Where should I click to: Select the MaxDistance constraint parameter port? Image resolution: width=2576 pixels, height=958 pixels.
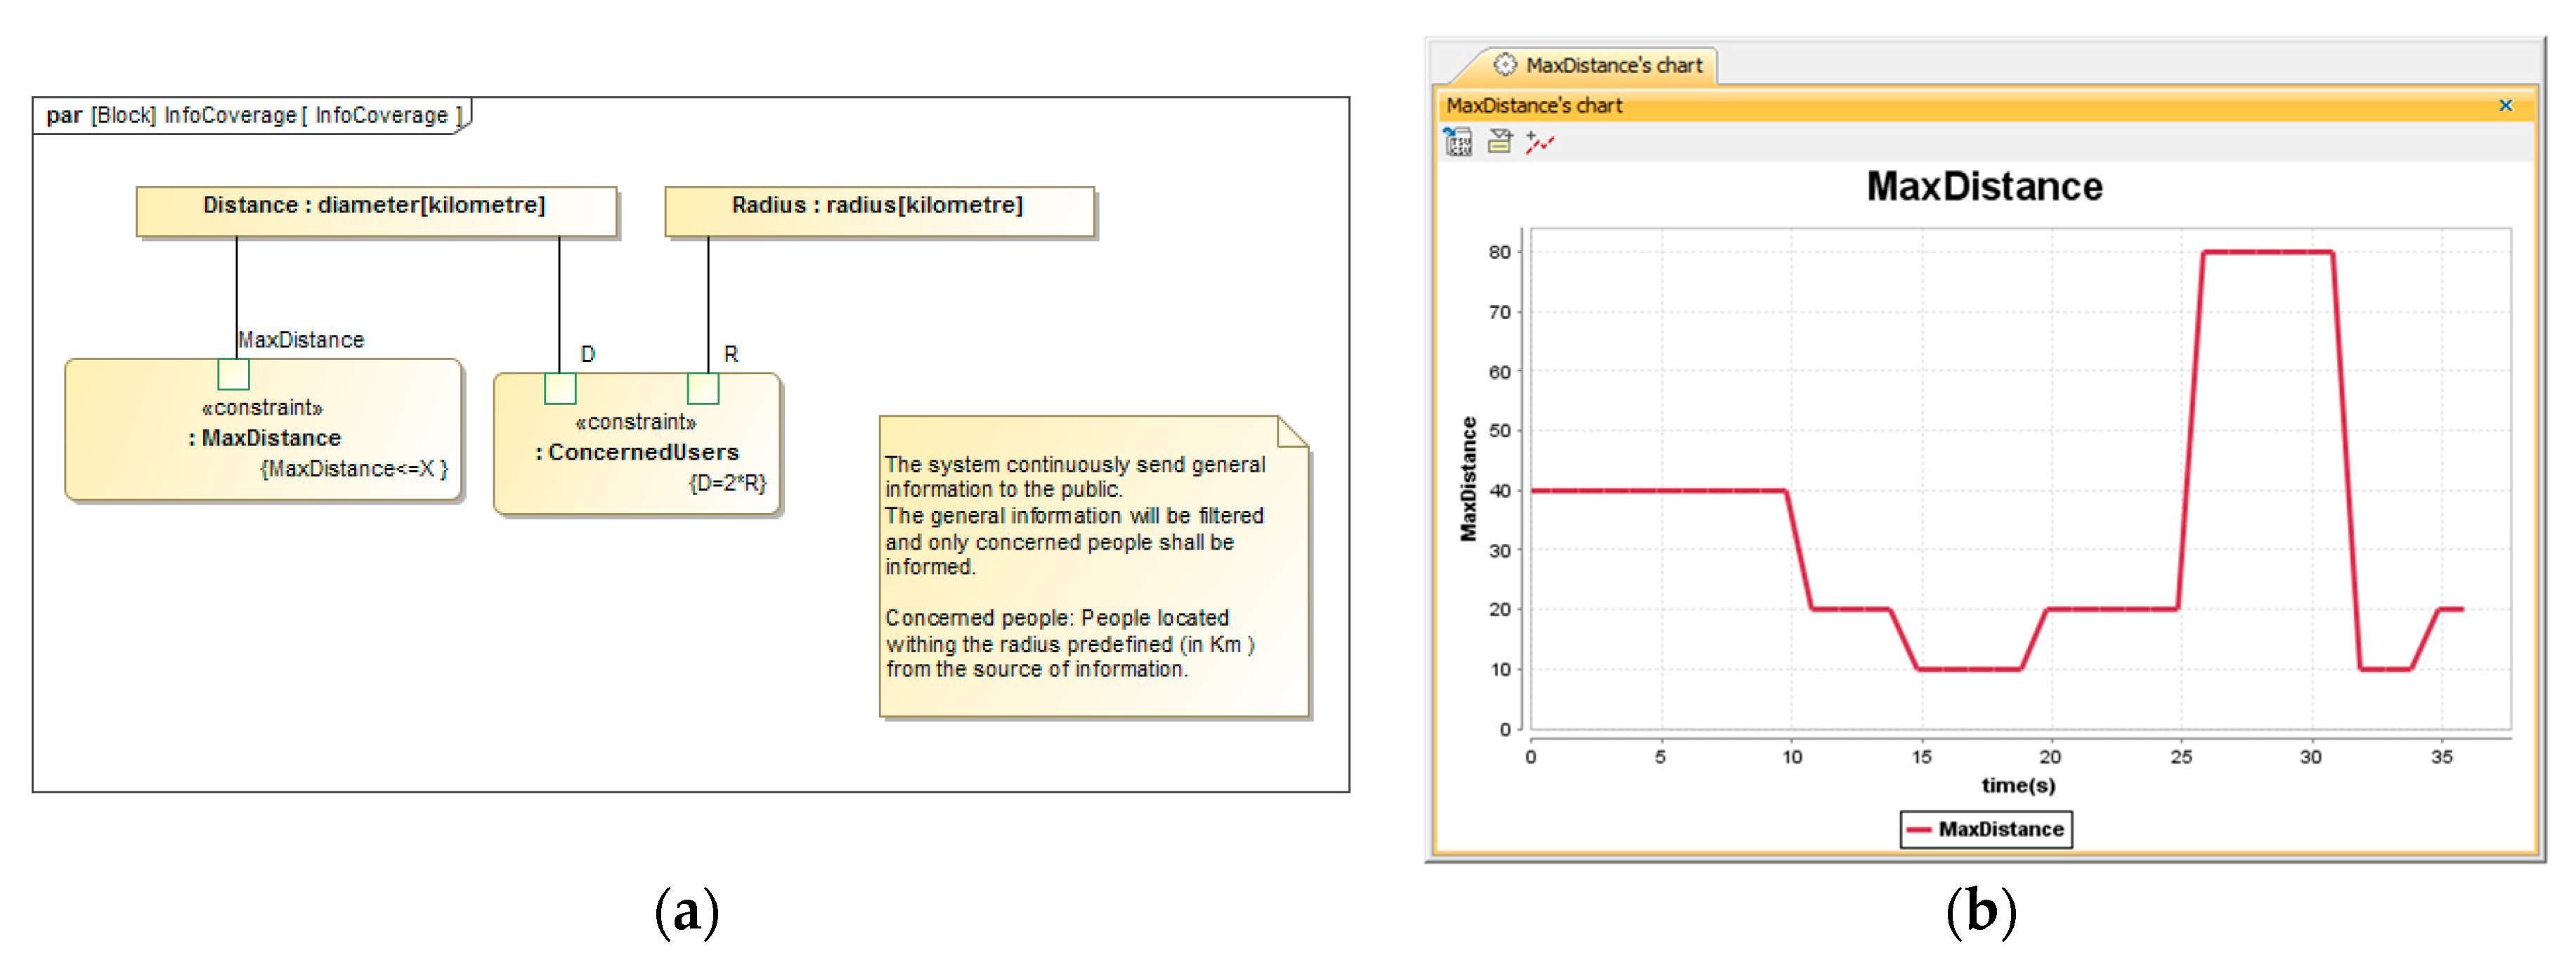[233, 374]
